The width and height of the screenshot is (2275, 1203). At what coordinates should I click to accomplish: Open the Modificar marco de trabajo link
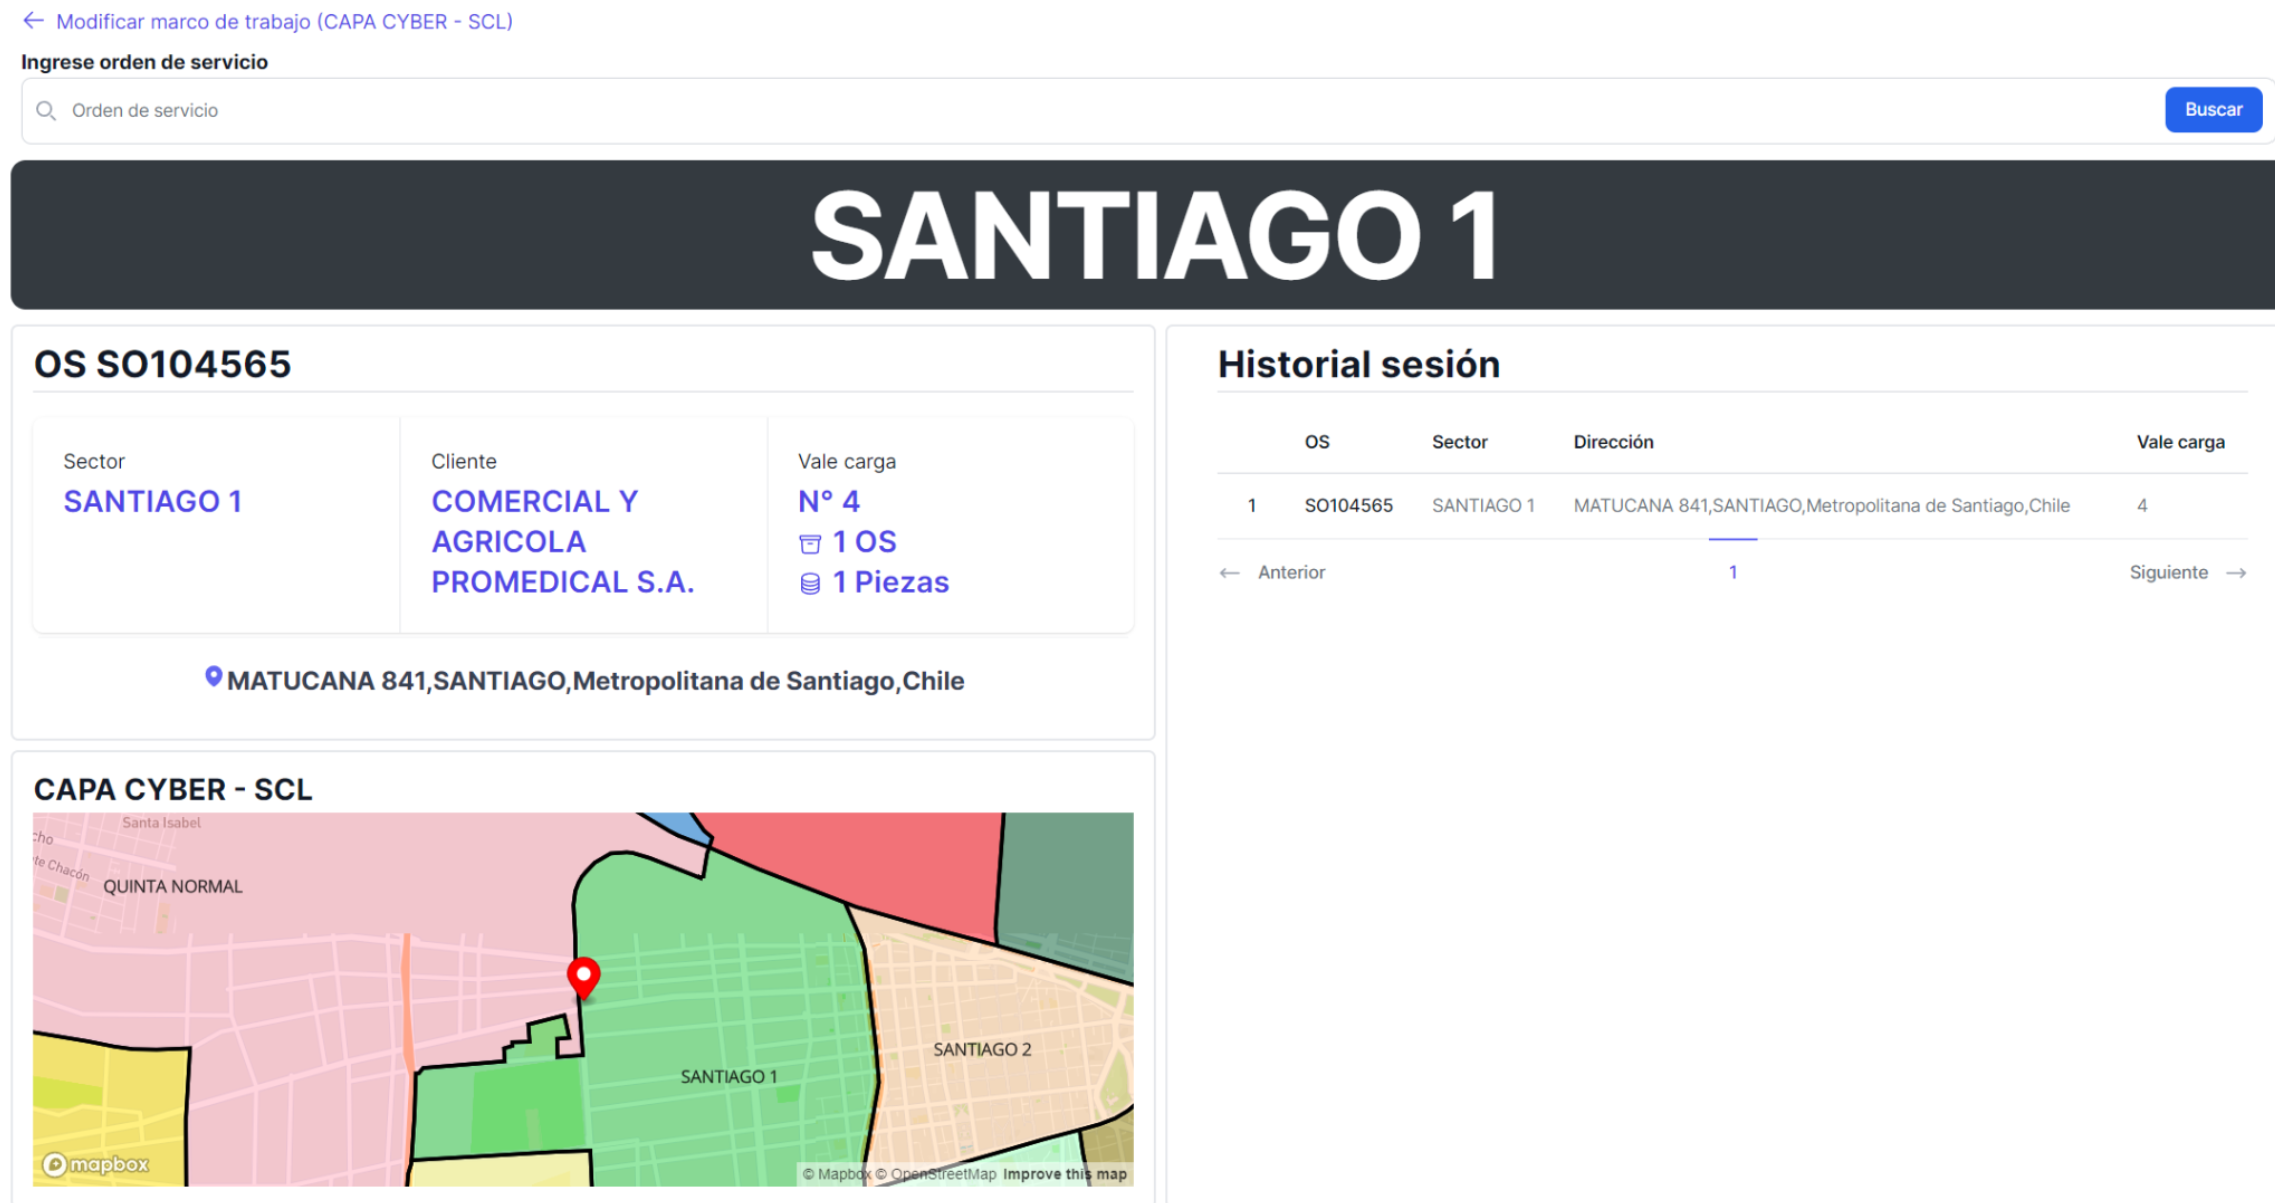tap(284, 21)
